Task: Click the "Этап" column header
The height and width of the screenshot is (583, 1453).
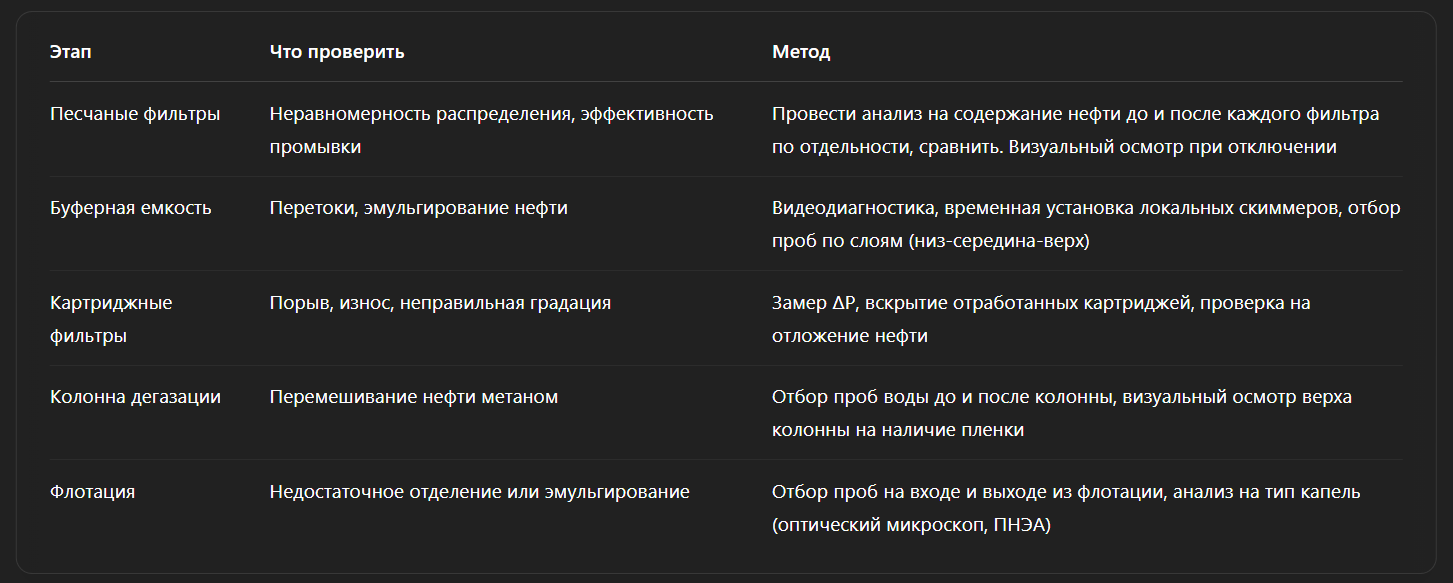Action: coord(70,52)
